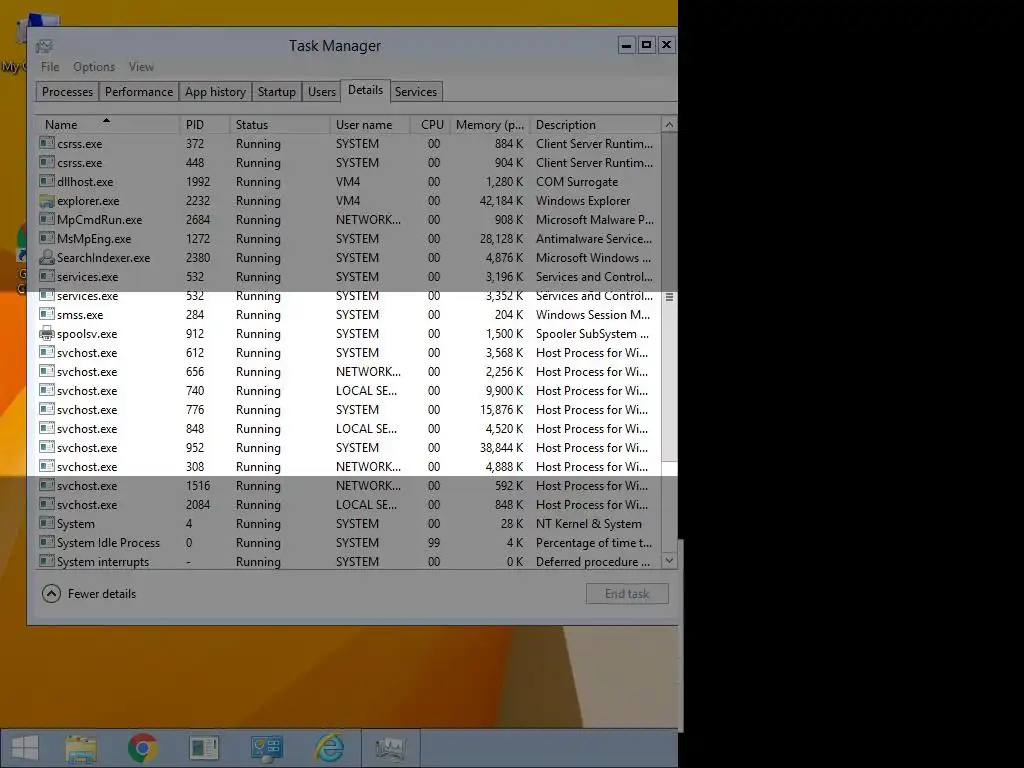
Task: Click the 'Spooler SubSystem' description cell
Action: [592, 333]
